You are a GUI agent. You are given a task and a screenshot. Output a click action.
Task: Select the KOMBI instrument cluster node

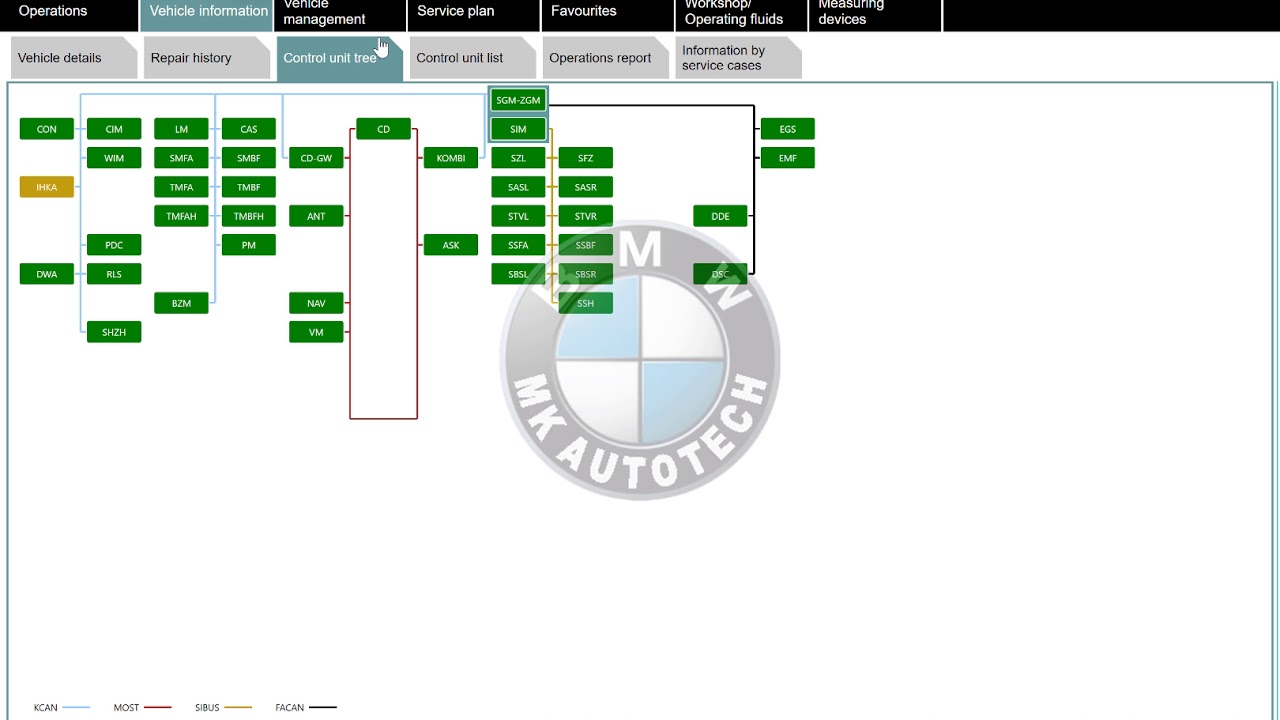click(x=451, y=158)
